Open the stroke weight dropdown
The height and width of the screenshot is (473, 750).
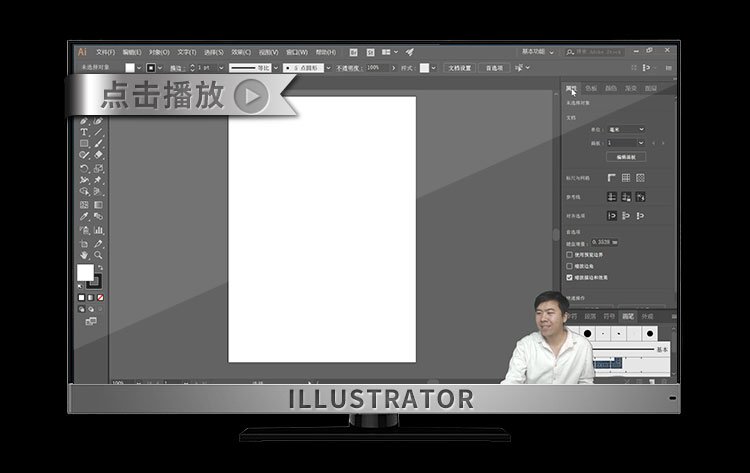point(221,68)
